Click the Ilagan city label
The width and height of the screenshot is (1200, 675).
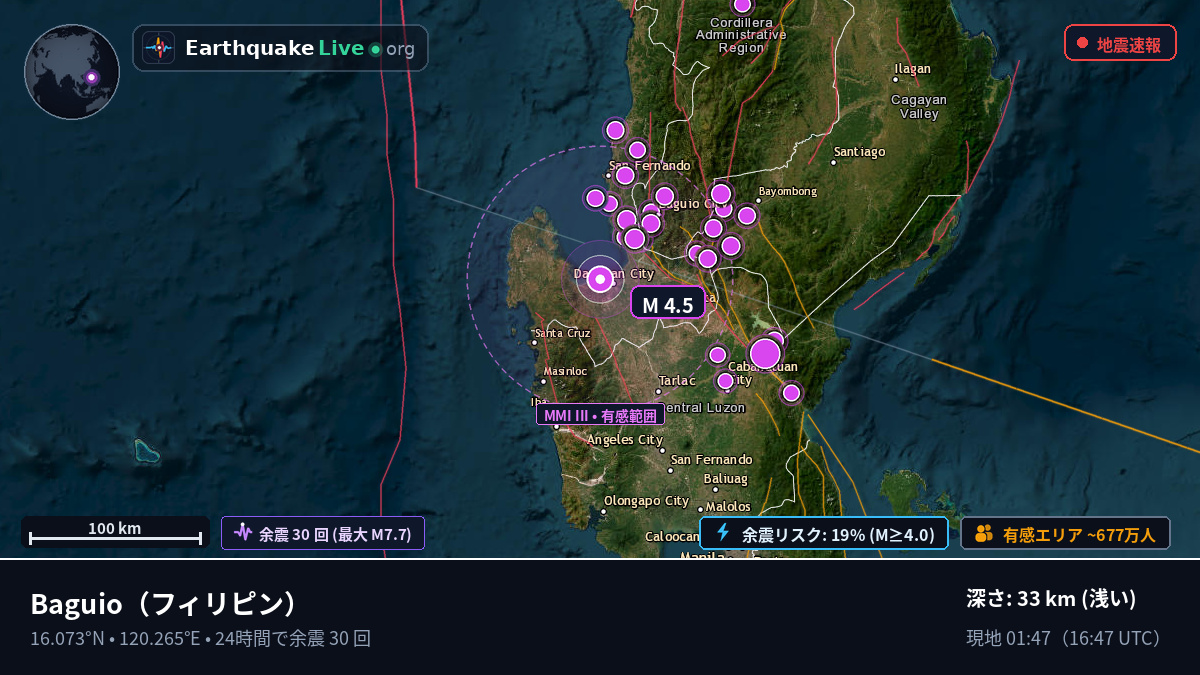click(912, 69)
